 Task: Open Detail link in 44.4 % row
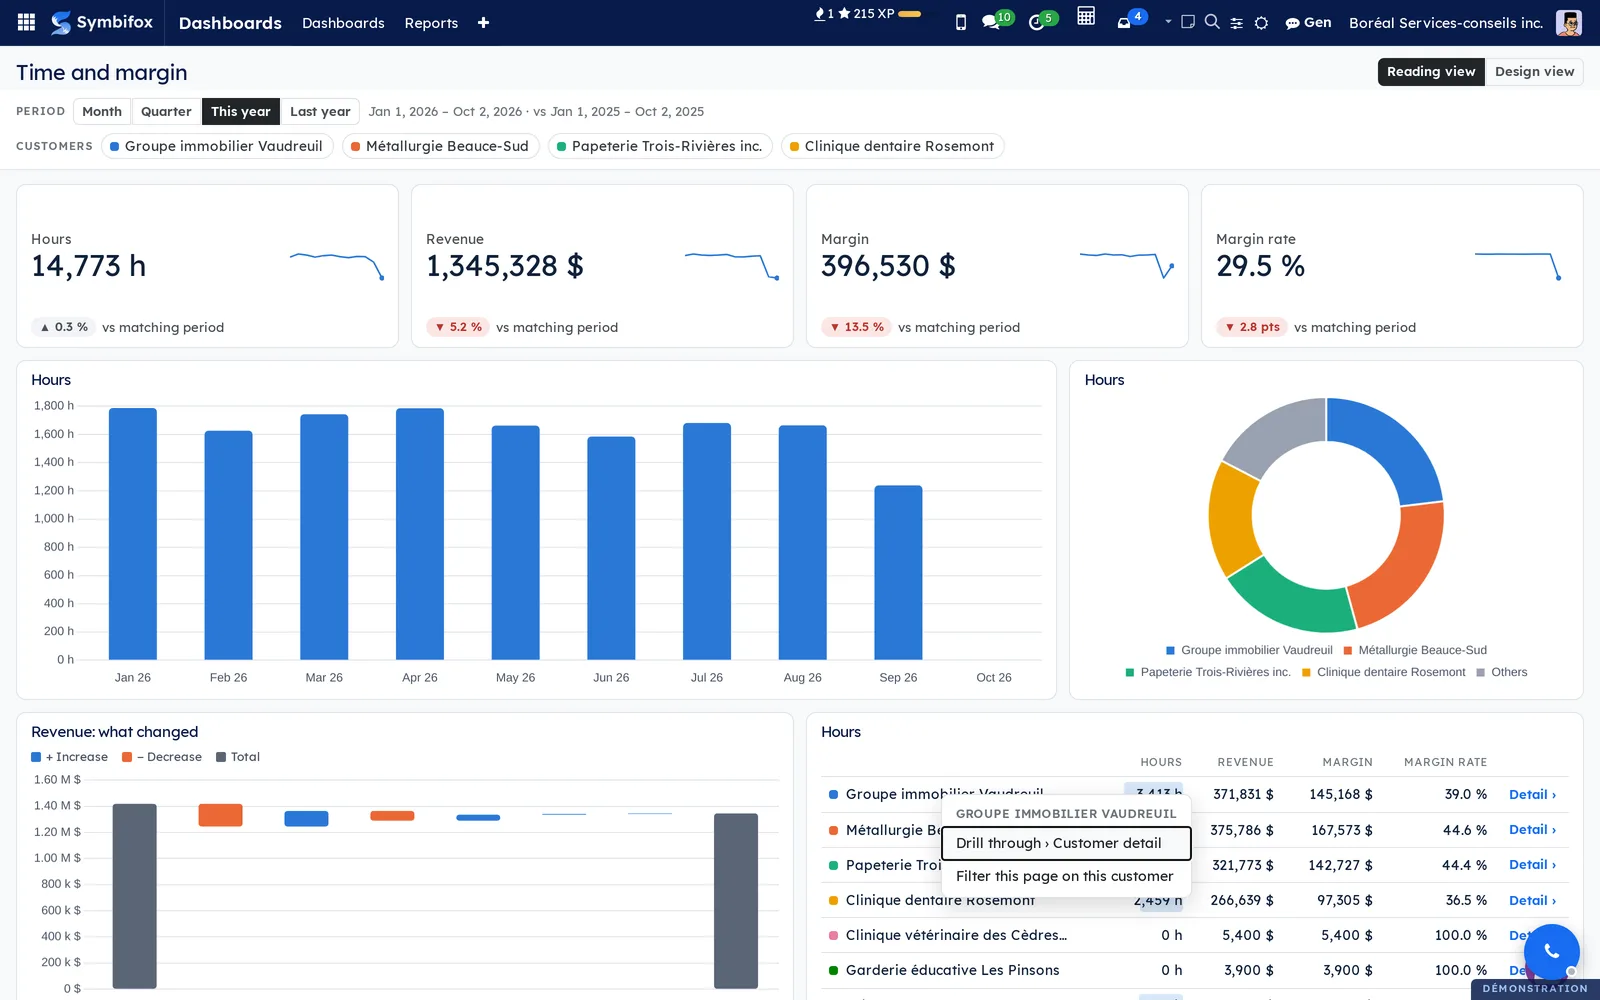[1532, 865]
